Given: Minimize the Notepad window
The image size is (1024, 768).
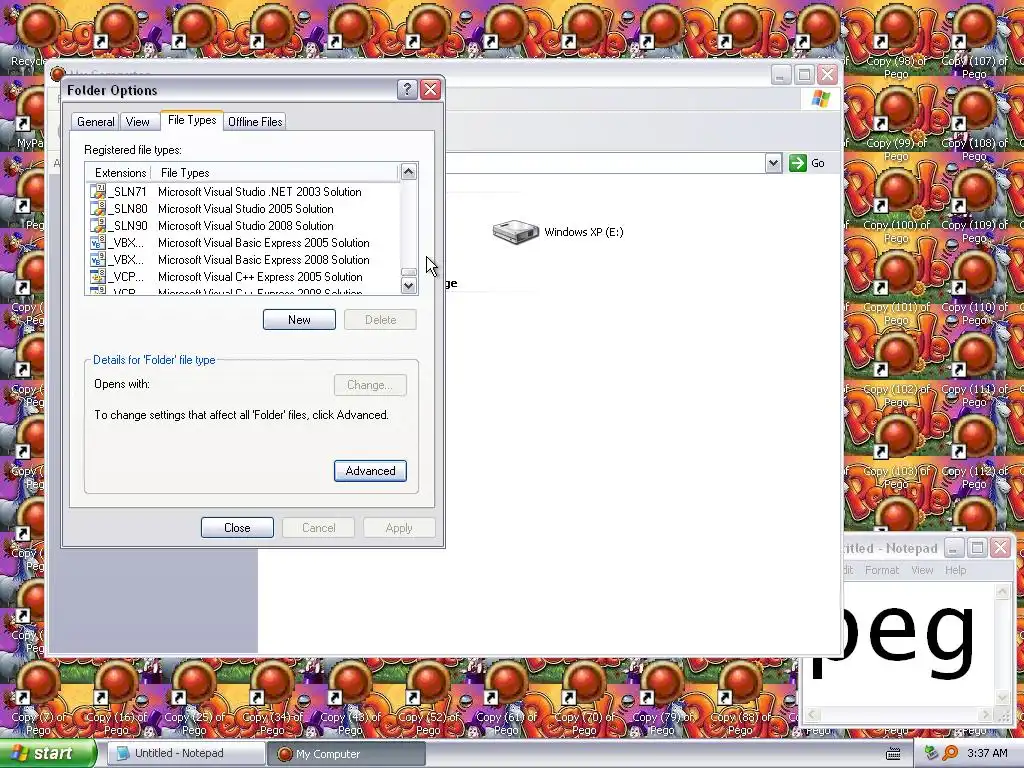Looking at the screenshot, I should (x=953, y=547).
